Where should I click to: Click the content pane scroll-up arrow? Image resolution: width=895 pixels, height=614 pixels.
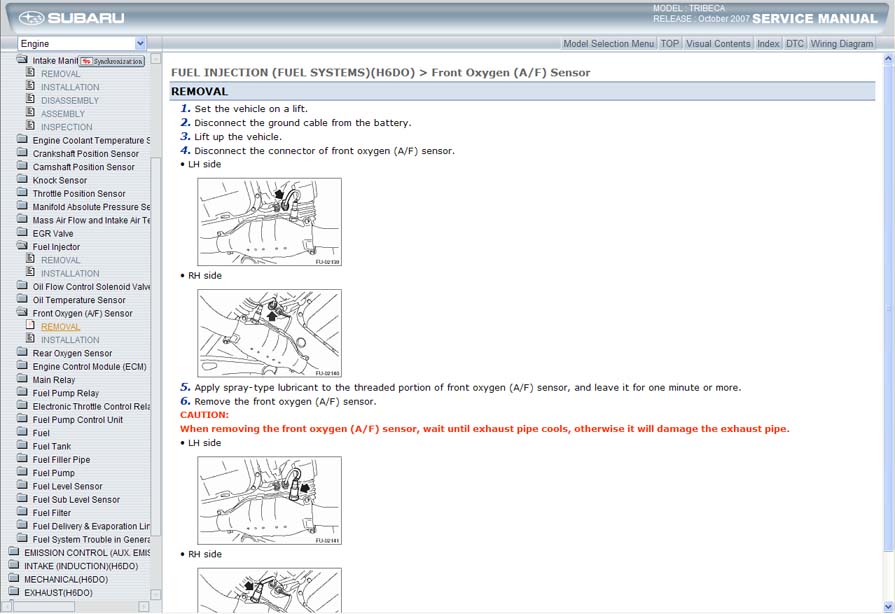[889, 58]
